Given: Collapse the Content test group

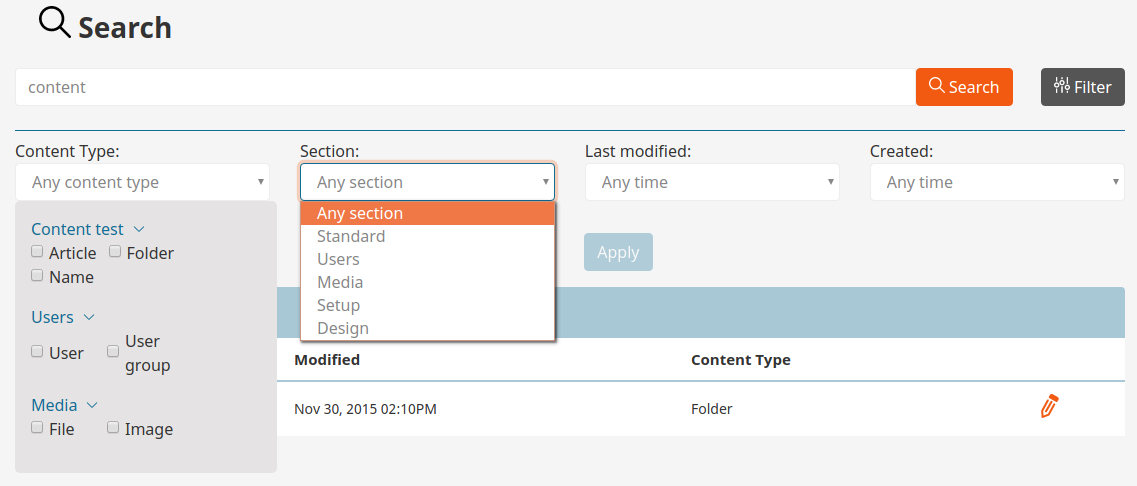Looking at the screenshot, I should 139,229.
